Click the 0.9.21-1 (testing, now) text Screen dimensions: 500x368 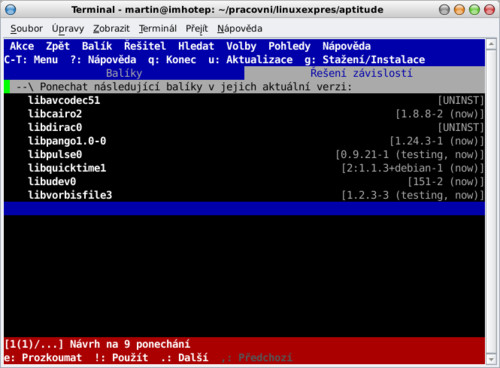point(409,155)
